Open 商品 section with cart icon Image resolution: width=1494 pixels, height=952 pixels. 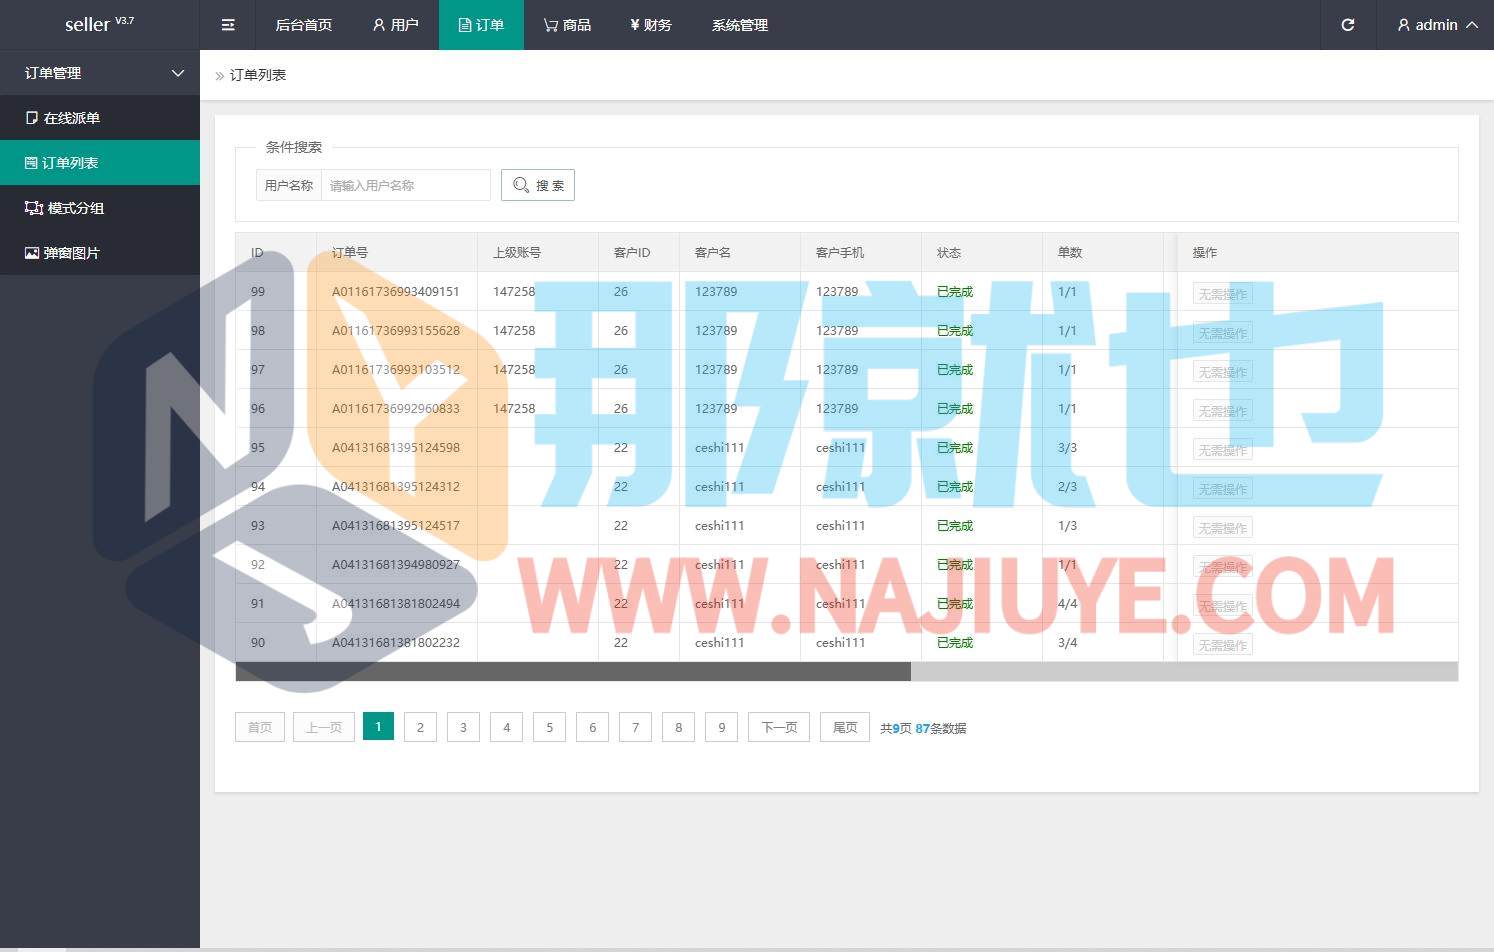(567, 25)
